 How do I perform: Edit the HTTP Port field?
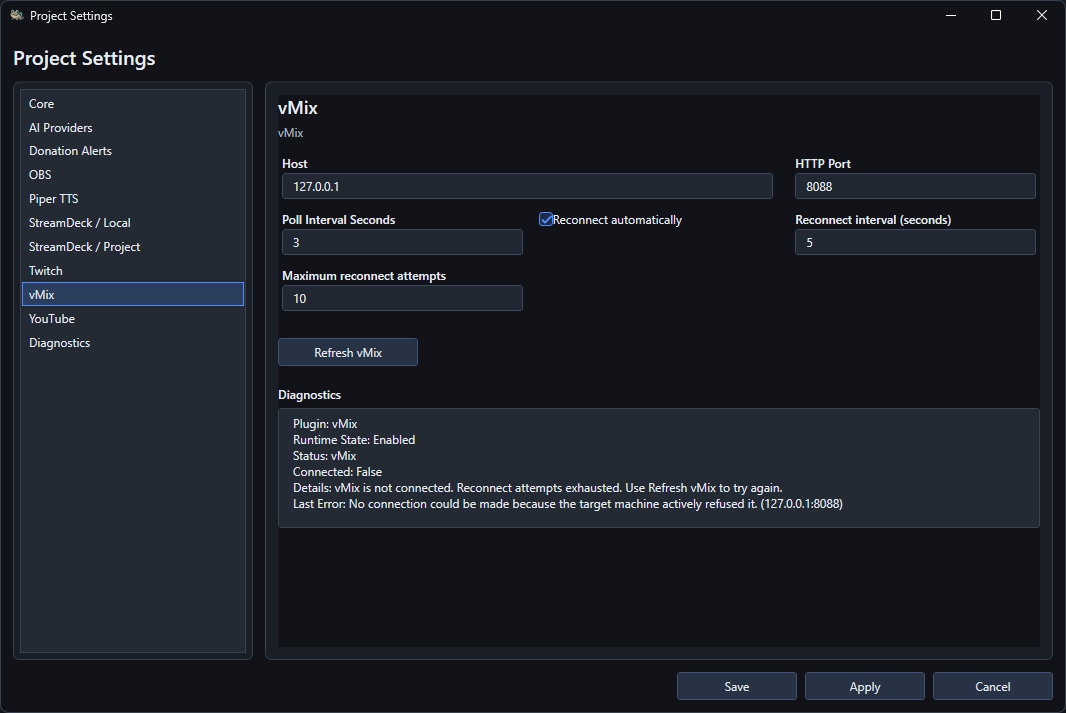[915, 186]
